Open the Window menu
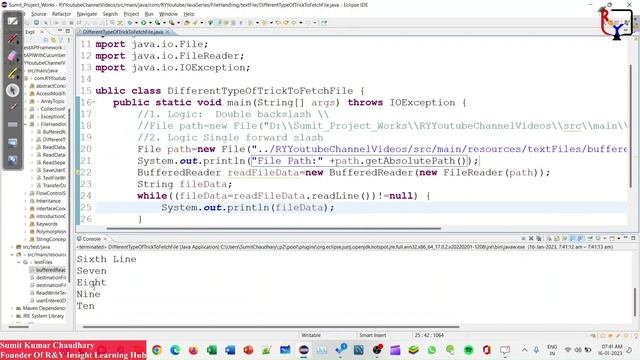The image size is (640, 360). click(x=168, y=14)
